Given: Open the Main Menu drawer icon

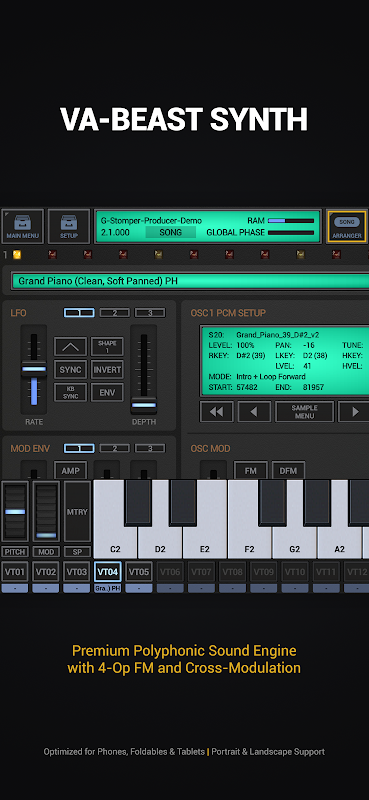Looking at the screenshot, I should click(x=22, y=226).
